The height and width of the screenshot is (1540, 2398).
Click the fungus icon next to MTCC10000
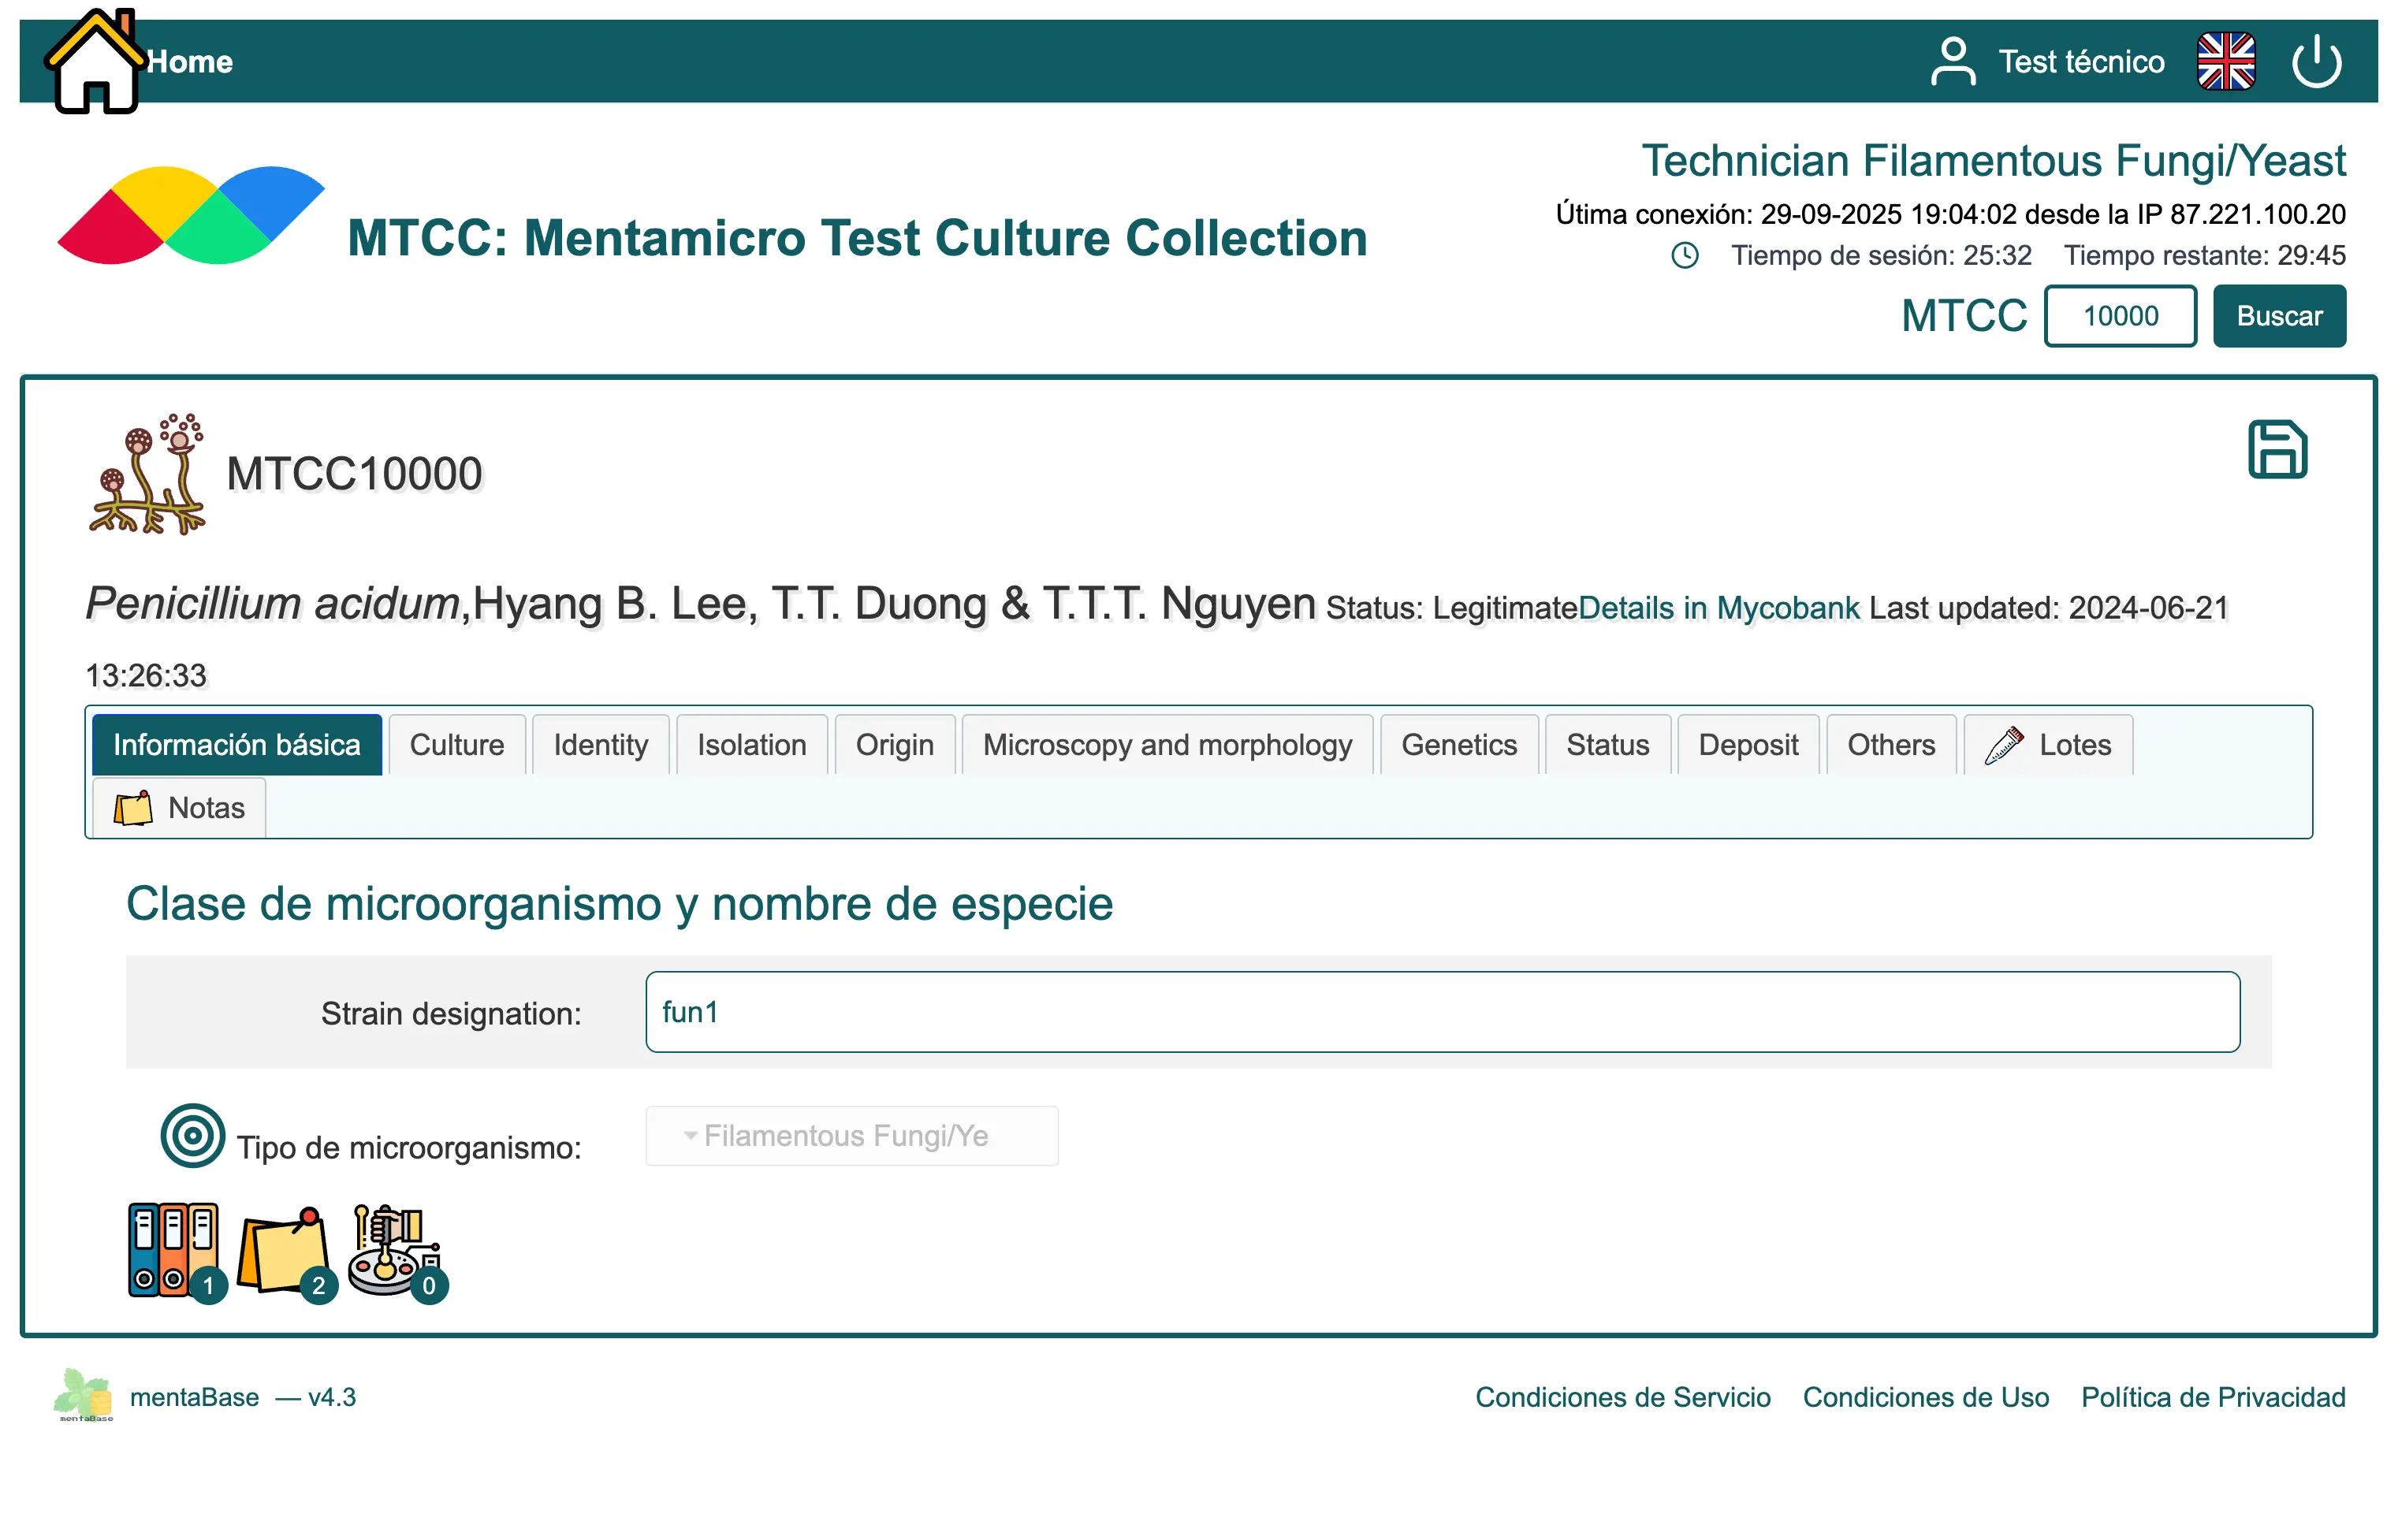[x=148, y=474]
